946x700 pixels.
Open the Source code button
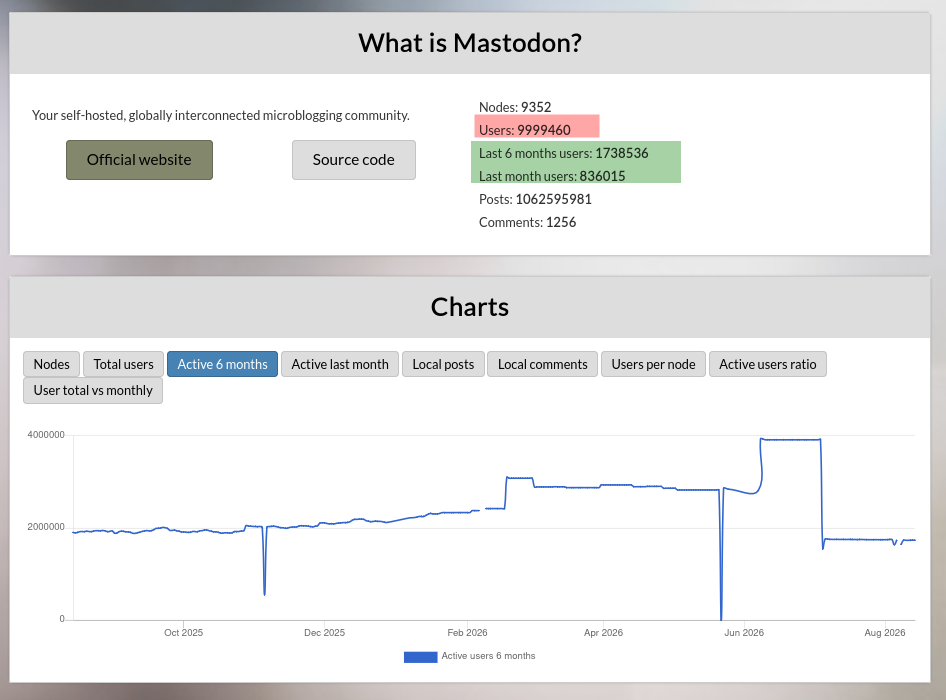pos(354,160)
